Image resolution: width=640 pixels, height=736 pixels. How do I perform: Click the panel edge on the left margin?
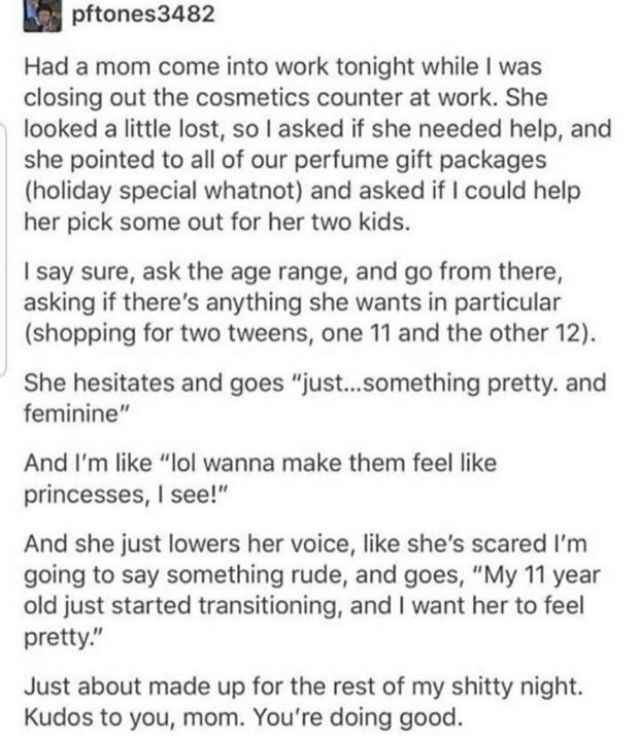click(3, 250)
